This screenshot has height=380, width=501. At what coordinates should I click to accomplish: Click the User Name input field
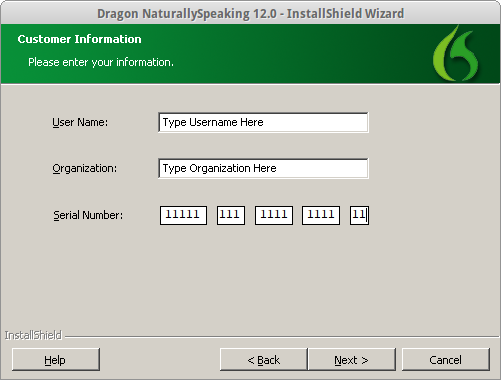[263, 122]
